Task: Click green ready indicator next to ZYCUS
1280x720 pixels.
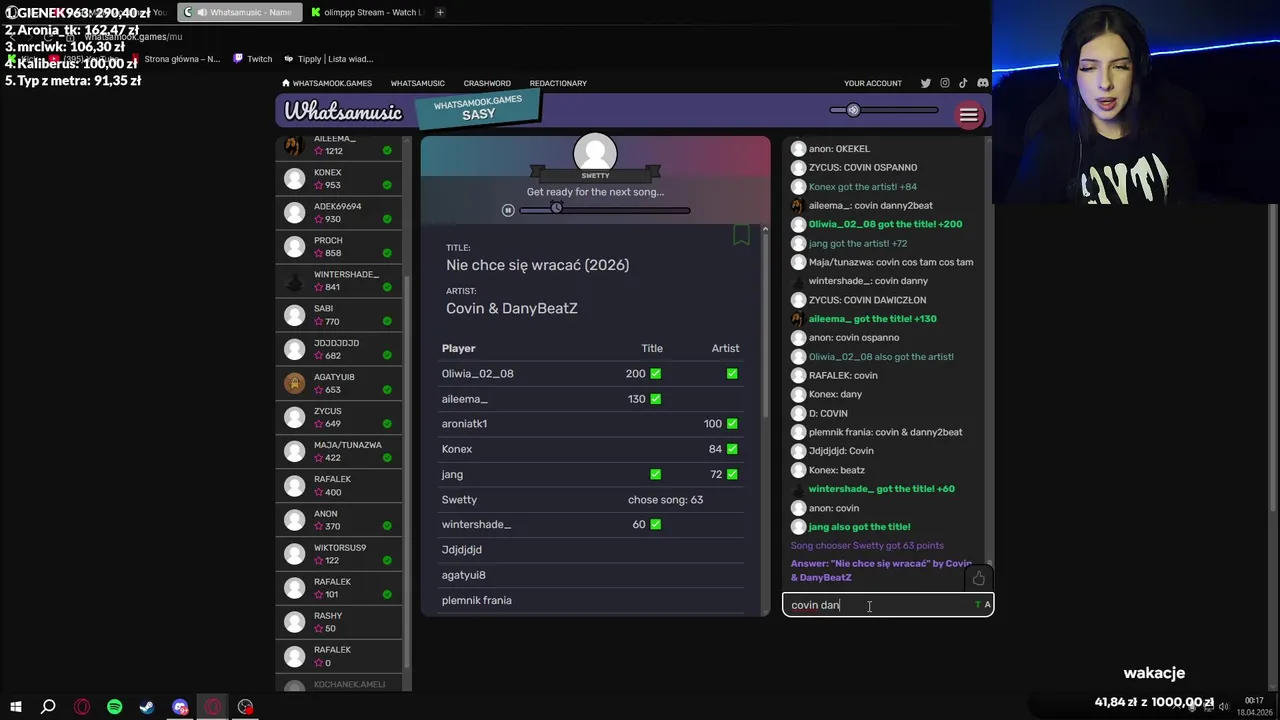Action: pyautogui.click(x=387, y=424)
